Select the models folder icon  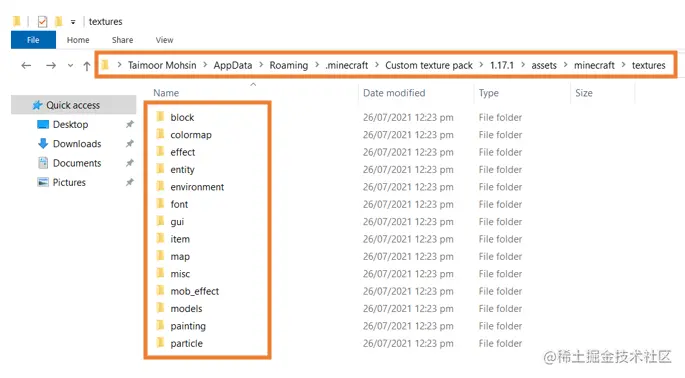coord(160,308)
